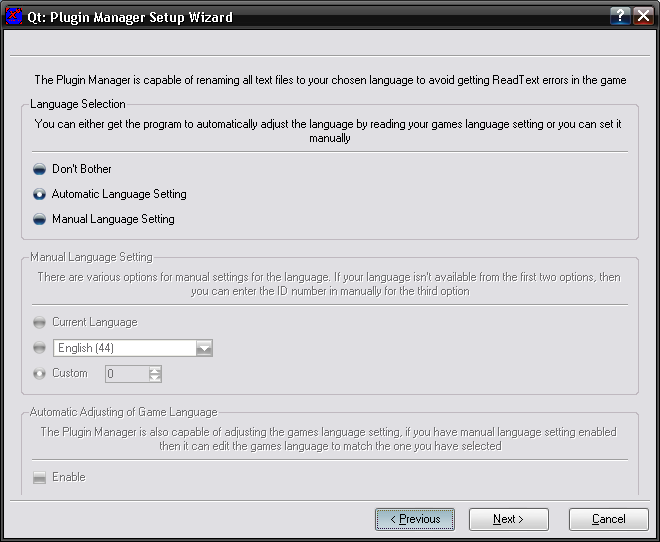Click the Plugin Manager app icon in title bar
The width and height of the screenshot is (660, 542).
(15, 17)
